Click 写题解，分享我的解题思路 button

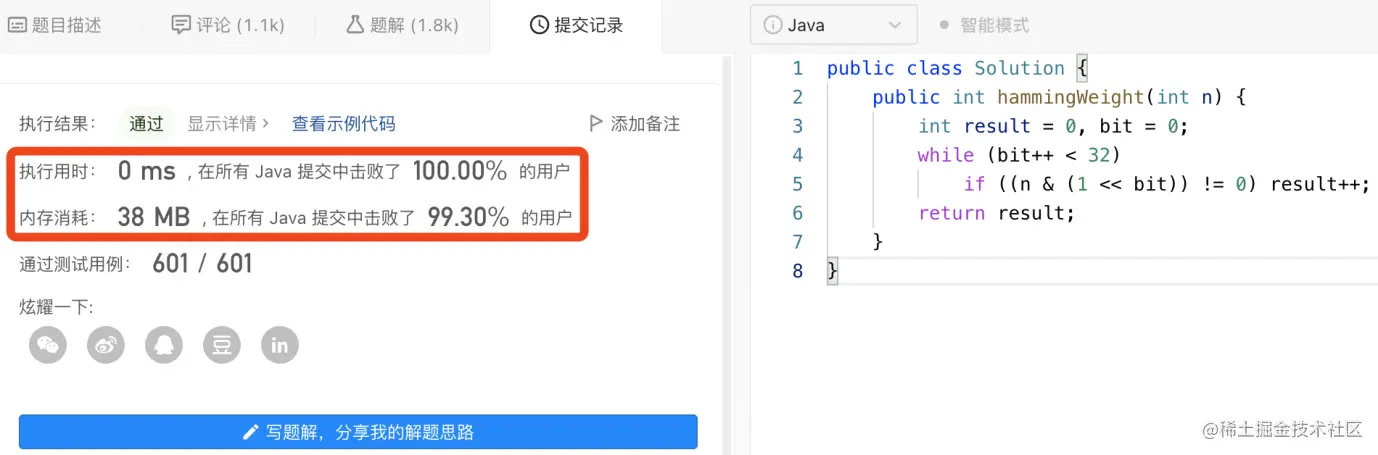tap(358, 432)
